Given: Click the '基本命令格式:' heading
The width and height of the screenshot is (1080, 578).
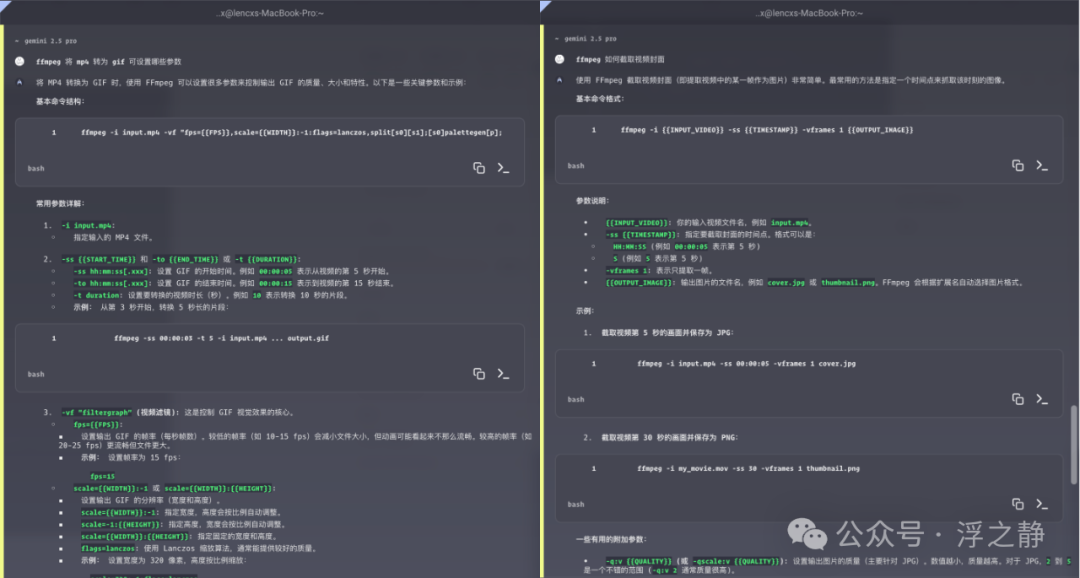Looking at the screenshot, I should (x=601, y=99).
